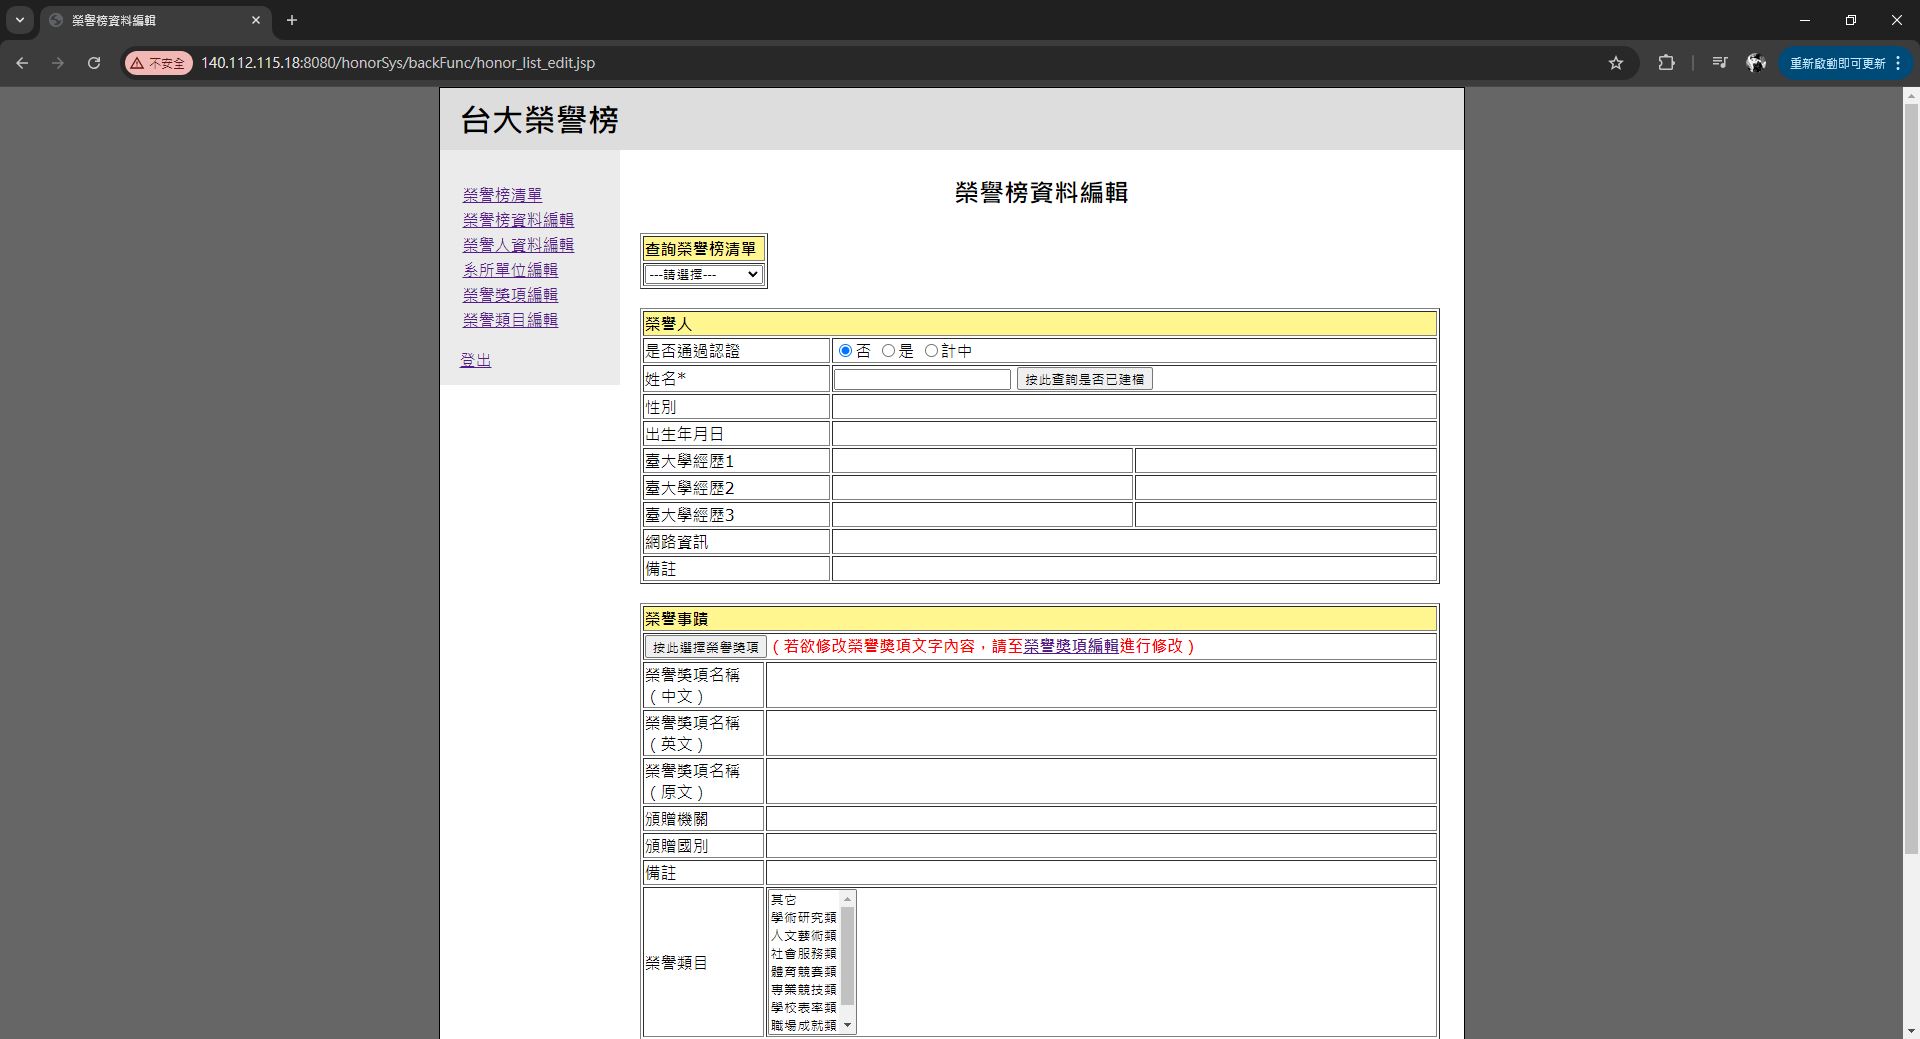Screen dimensions: 1920x1039
Task: Click the 榮譽類目 row label
Action: 677,963
